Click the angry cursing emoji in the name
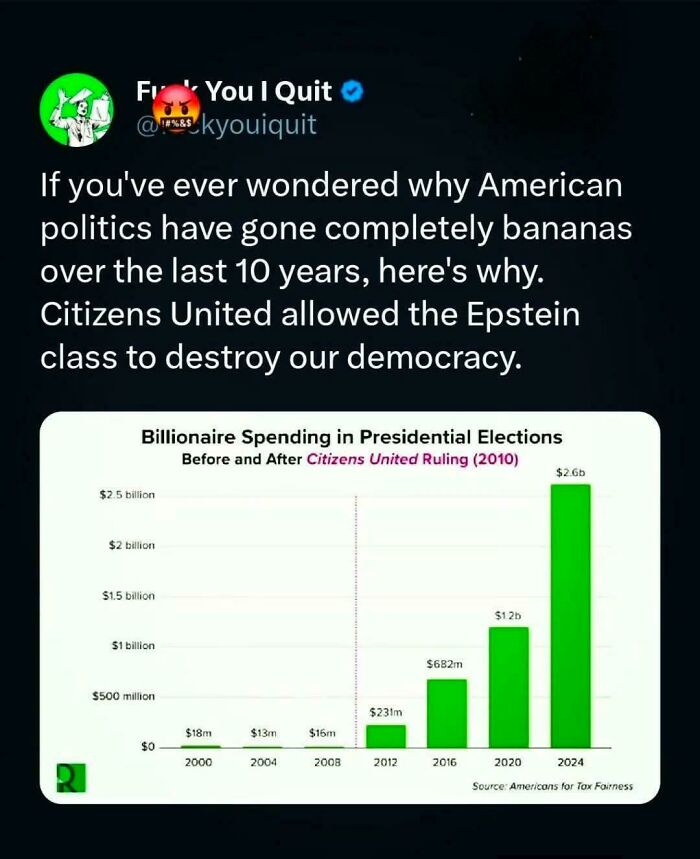The width and height of the screenshot is (700, 859). pyautogui.click(x=179, y=104)
